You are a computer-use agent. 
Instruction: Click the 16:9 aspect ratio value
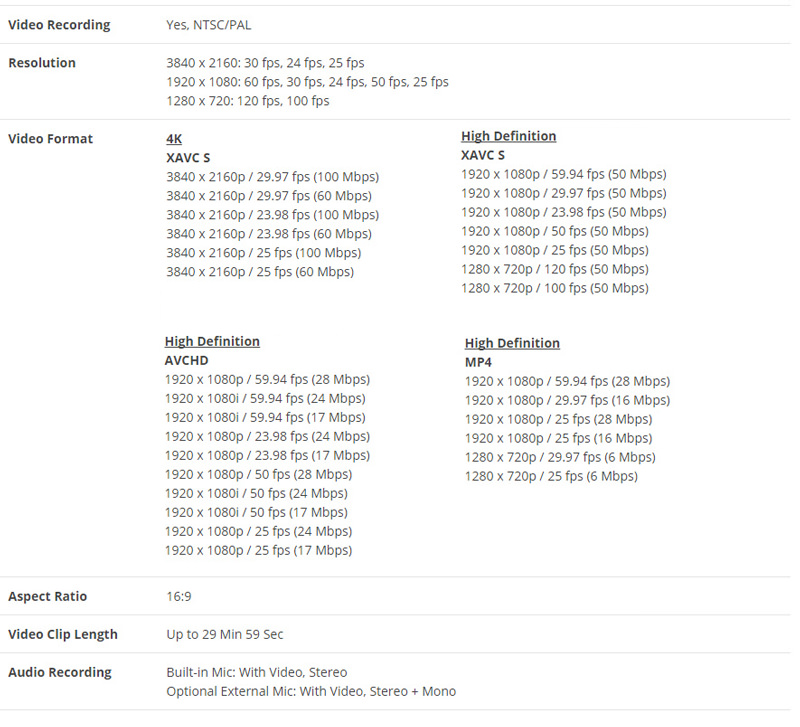coord(179,596)
